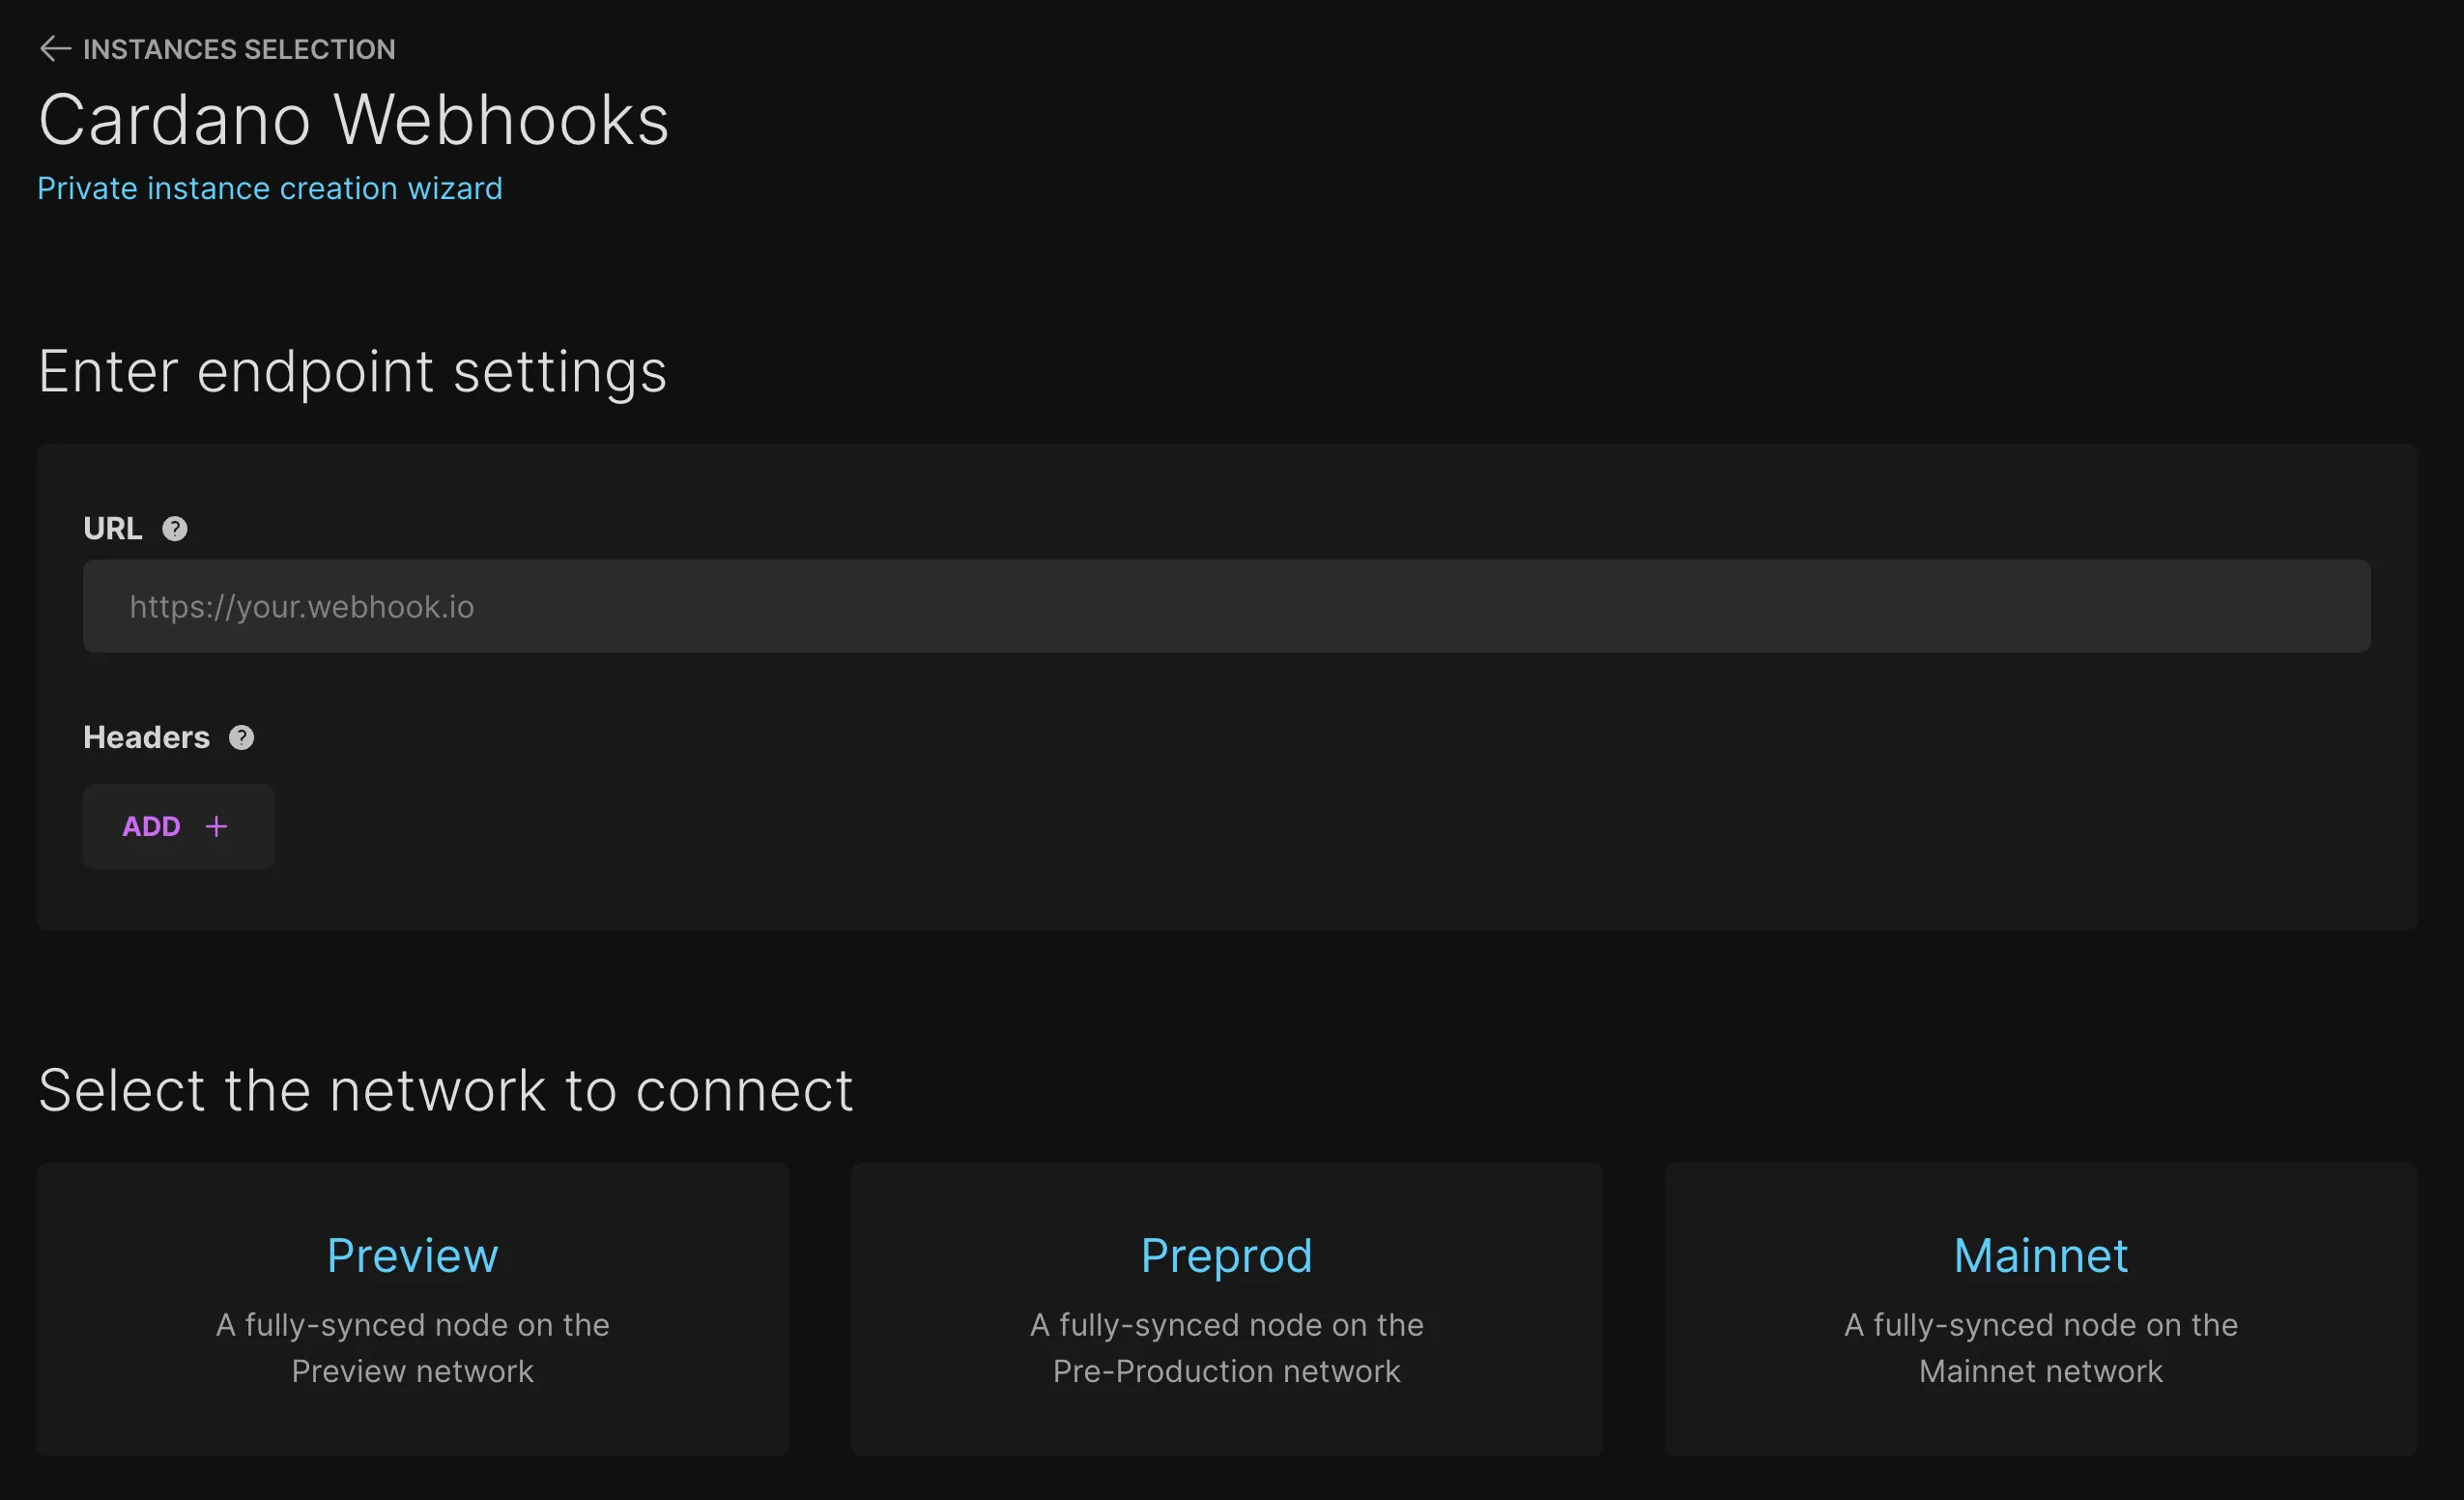Click the Preview network description text
The image size is (2464, 1500).
(x=413, y=1347)
